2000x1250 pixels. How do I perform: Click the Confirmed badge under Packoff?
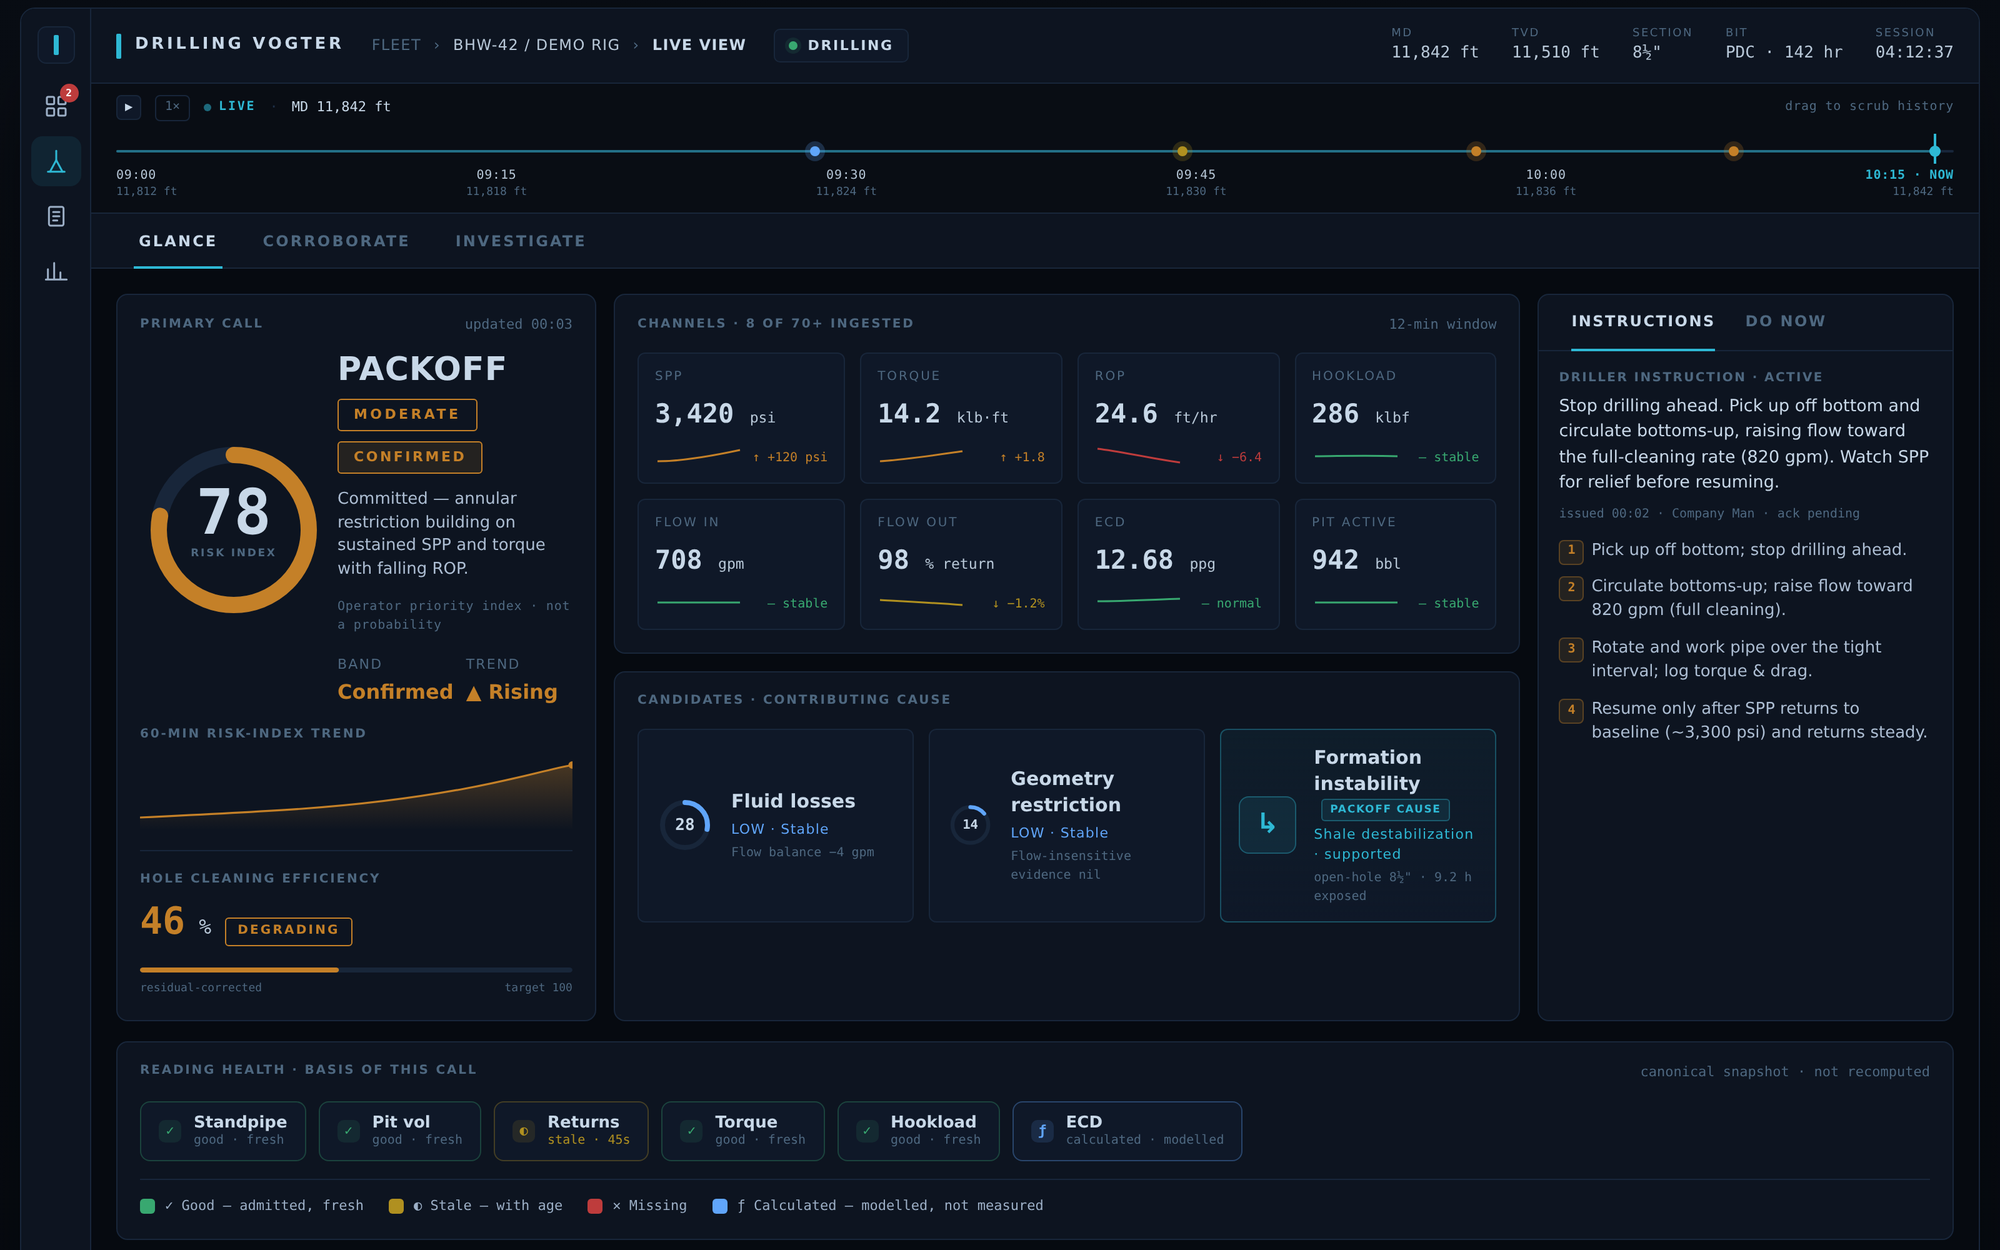410,457
